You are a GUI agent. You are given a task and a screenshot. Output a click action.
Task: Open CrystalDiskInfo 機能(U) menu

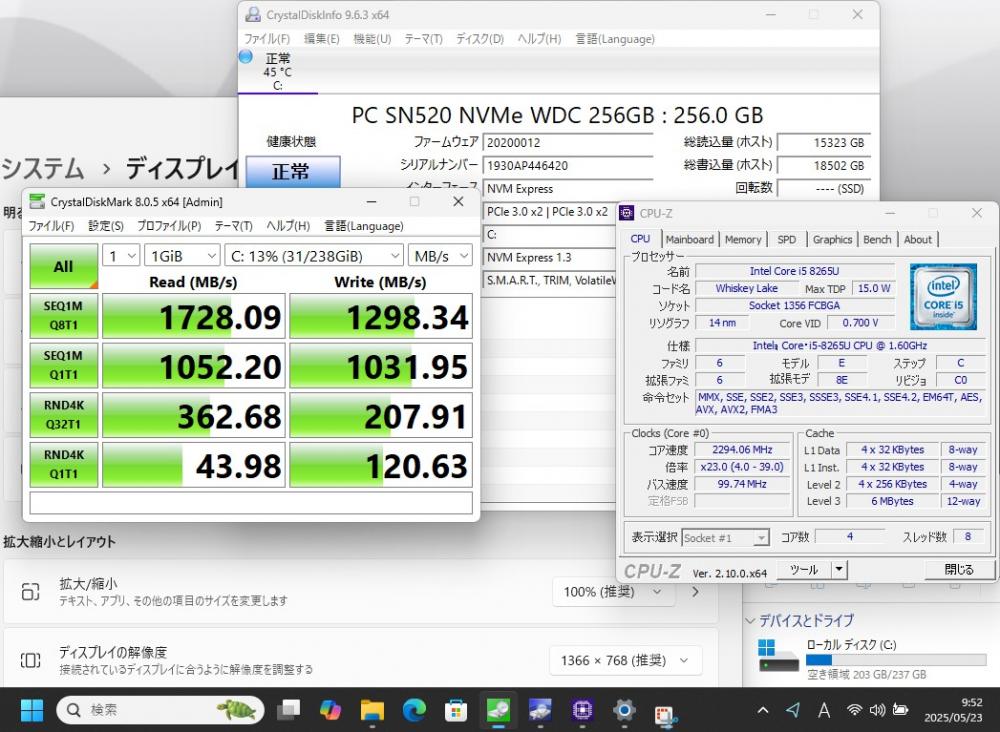[x=372, y=39]
